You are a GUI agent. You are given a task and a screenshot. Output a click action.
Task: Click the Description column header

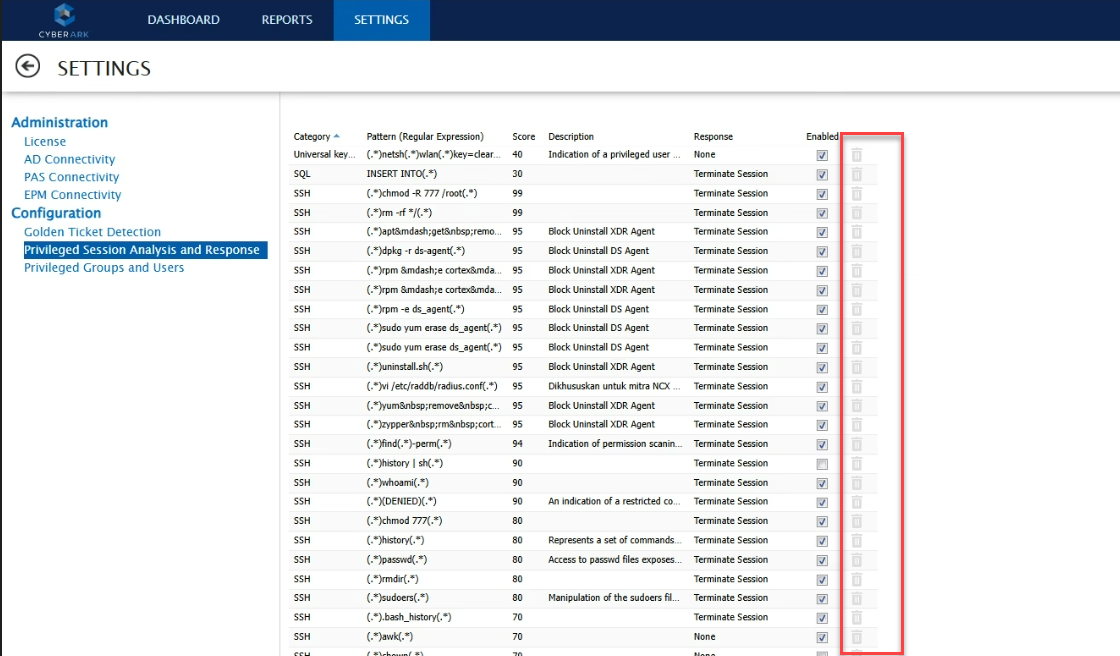coord(571,136)
